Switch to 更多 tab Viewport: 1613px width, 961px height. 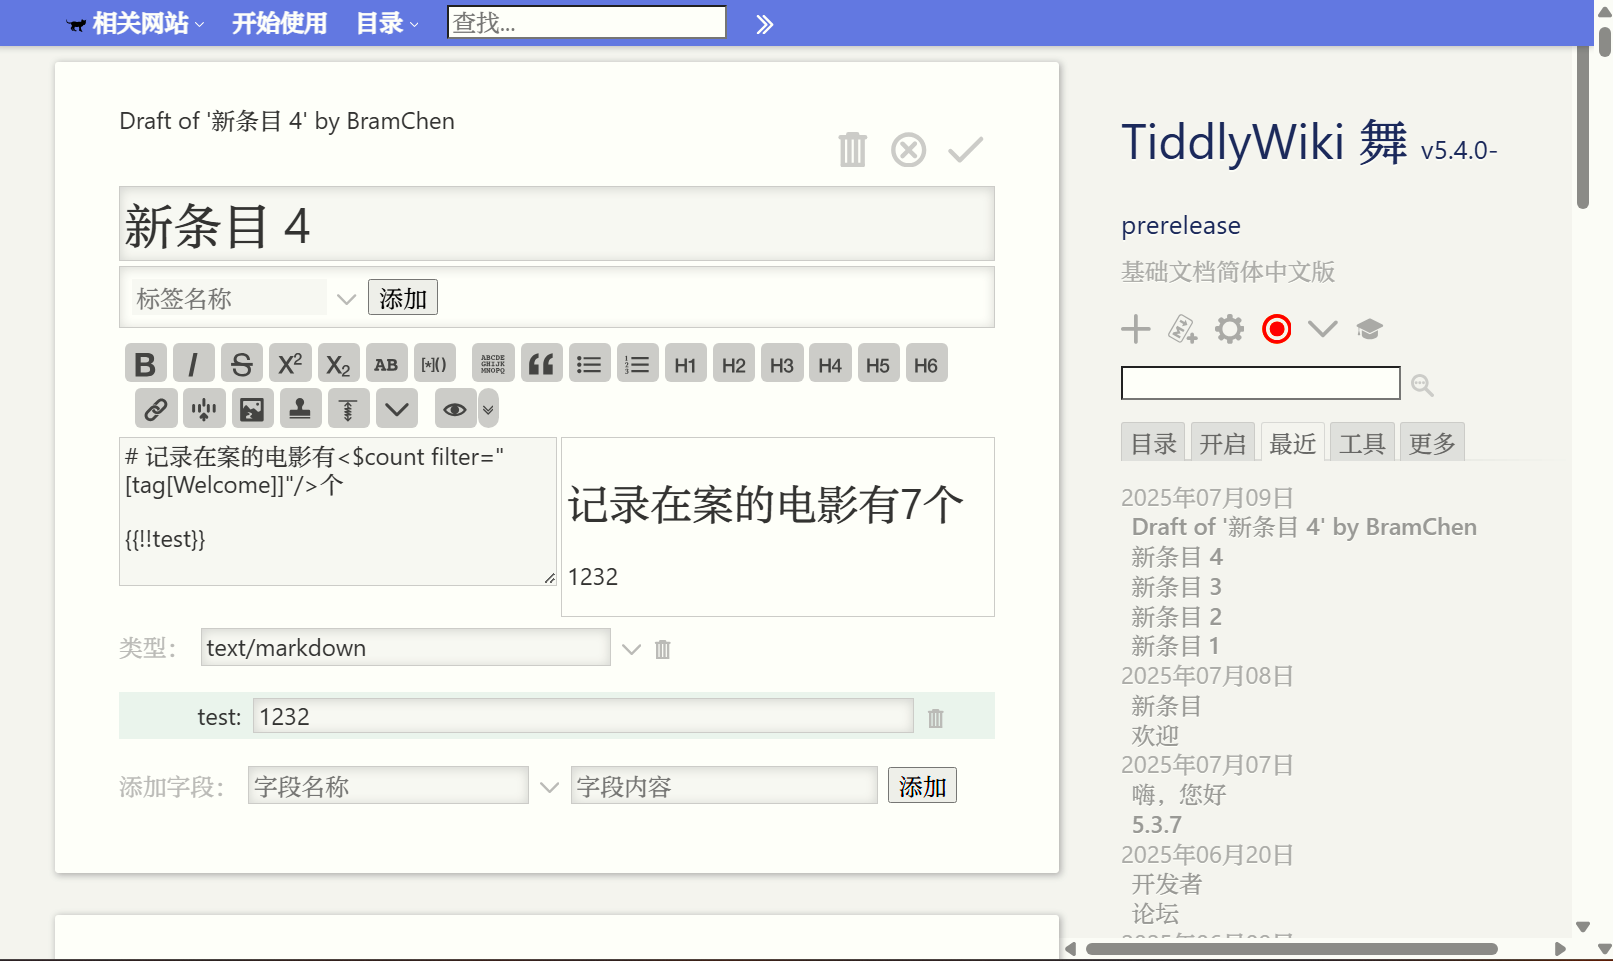point(1432,443)
